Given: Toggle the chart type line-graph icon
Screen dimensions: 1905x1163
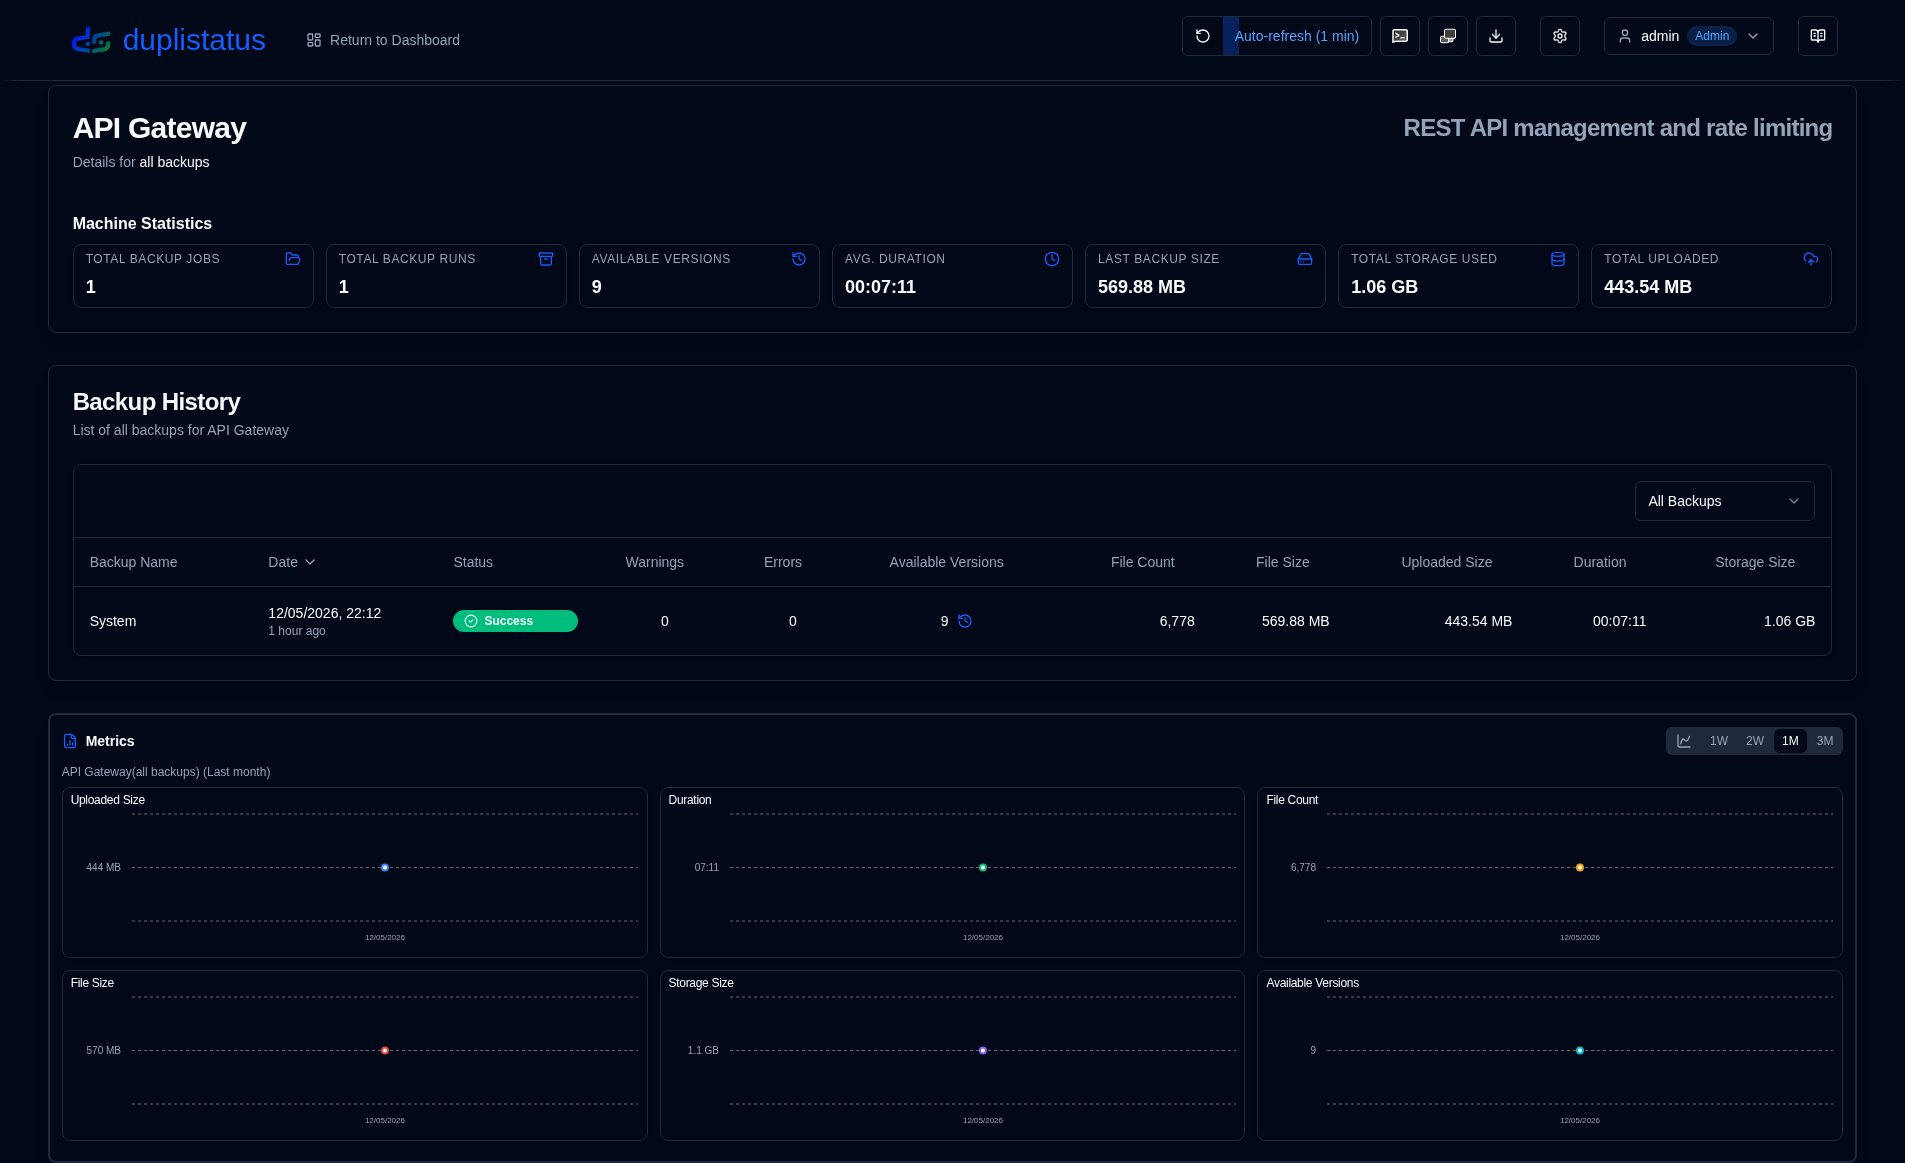Looking at the screenshot, I should 1684,741.
